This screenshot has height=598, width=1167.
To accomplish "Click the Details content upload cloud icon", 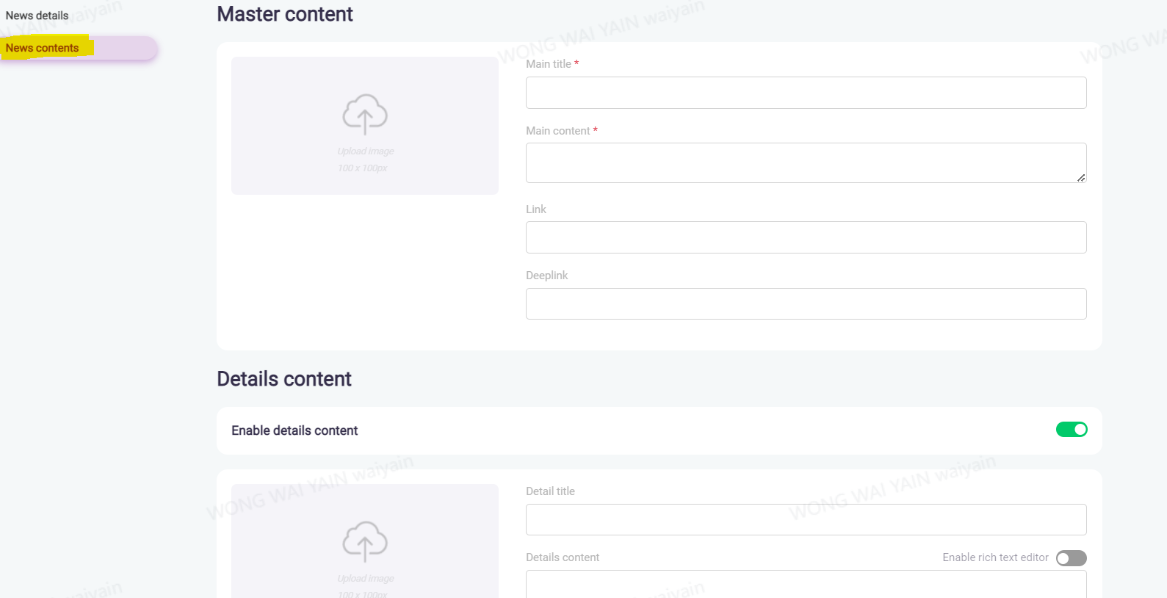I will 365,542.
